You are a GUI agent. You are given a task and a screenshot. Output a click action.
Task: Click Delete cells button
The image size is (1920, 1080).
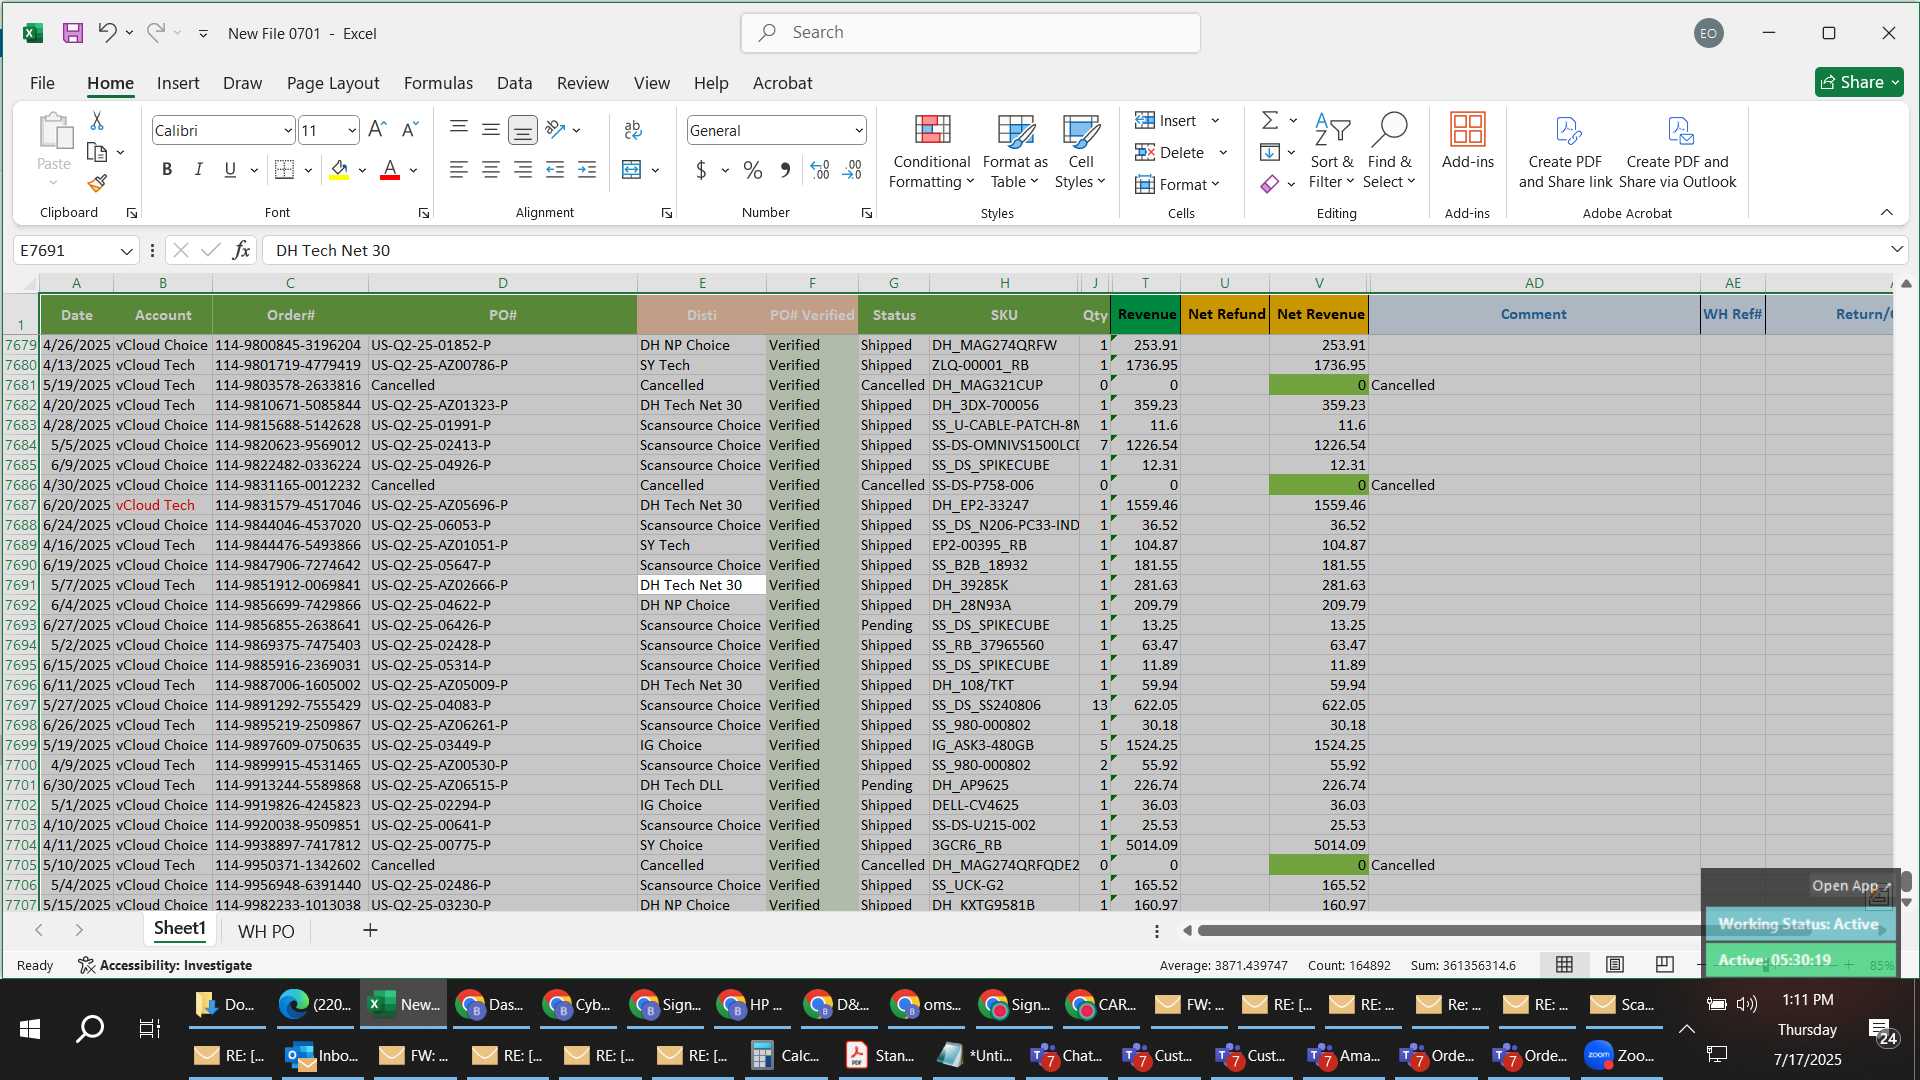click(x=1181, y=153)
